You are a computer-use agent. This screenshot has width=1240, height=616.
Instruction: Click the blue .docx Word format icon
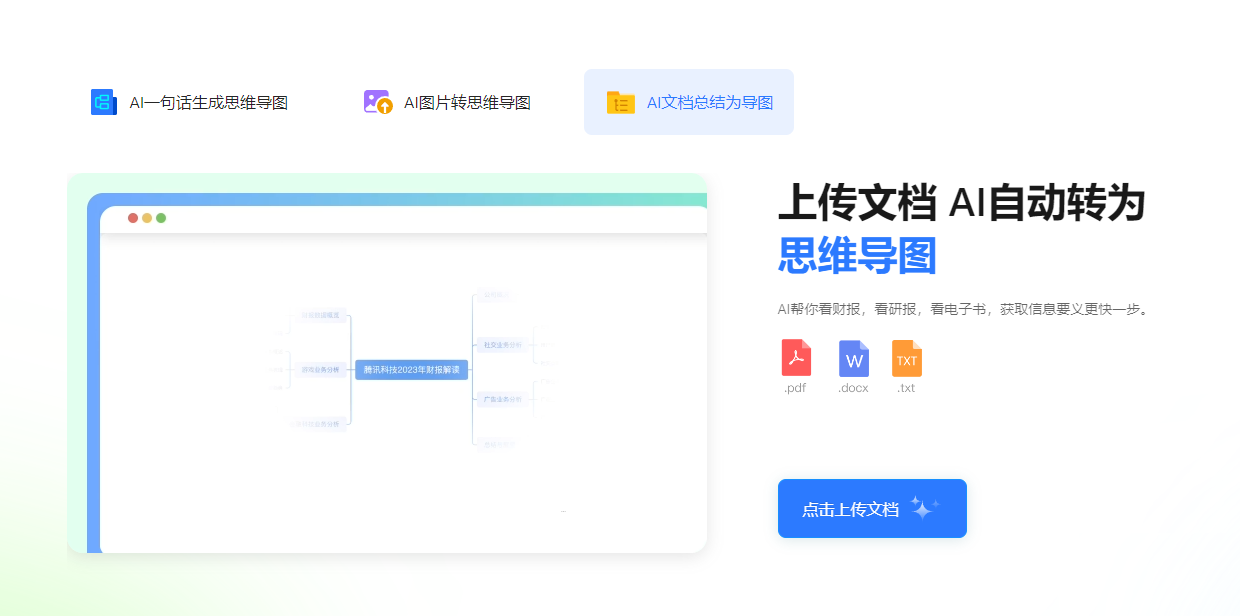[x=852, y=360]
